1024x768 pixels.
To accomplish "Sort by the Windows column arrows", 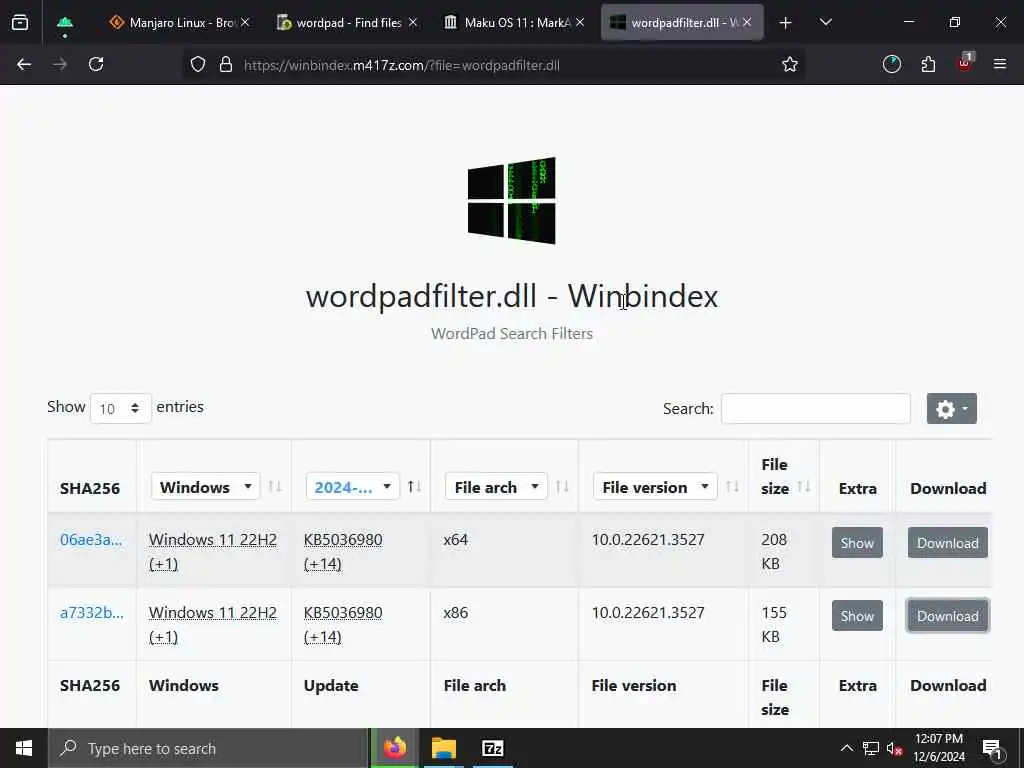I will 275,487.
